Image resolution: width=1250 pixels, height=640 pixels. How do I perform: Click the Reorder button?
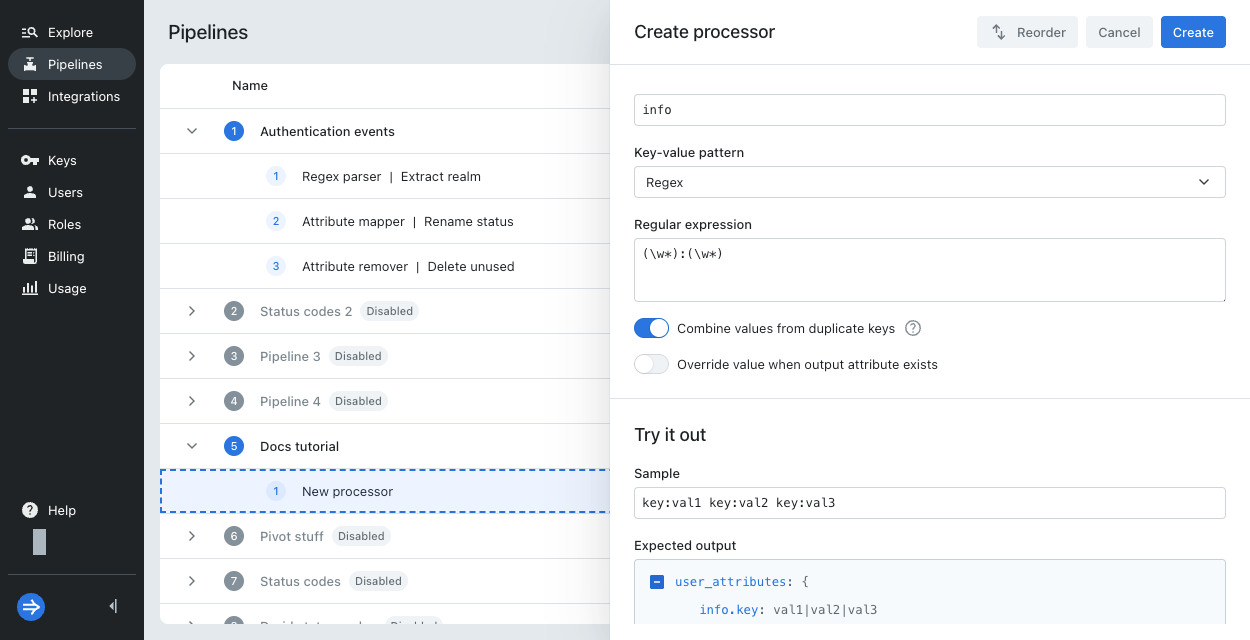pyautogui.click(x=1027, y=33)
